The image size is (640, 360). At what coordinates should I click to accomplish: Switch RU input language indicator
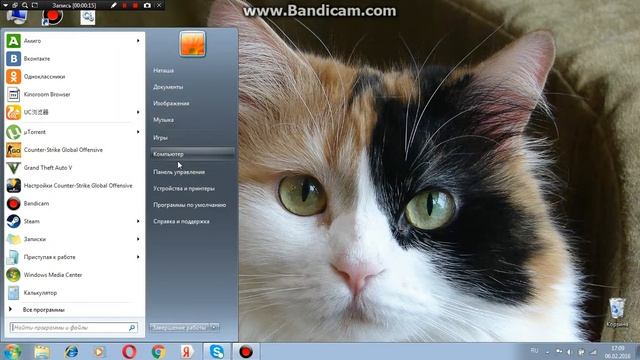[x=534, y=351]
